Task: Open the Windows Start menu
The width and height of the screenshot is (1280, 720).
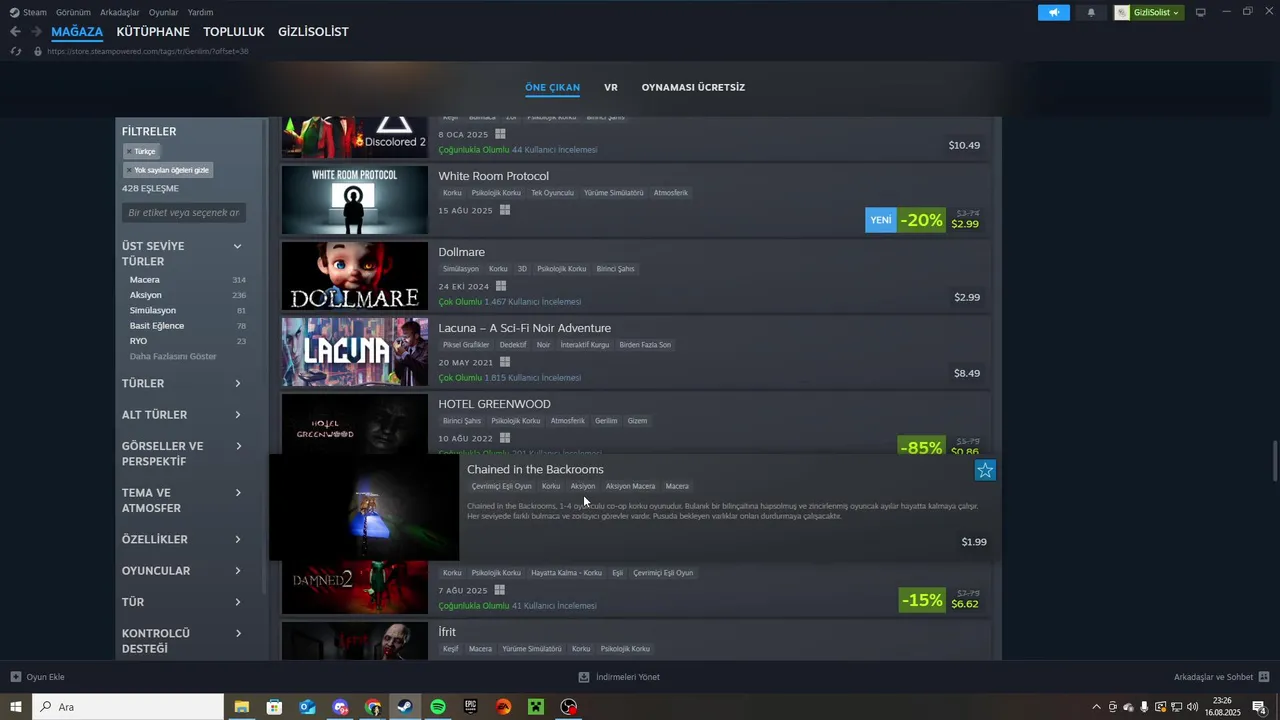Action: pyautogui.click(x=16, y=707)
